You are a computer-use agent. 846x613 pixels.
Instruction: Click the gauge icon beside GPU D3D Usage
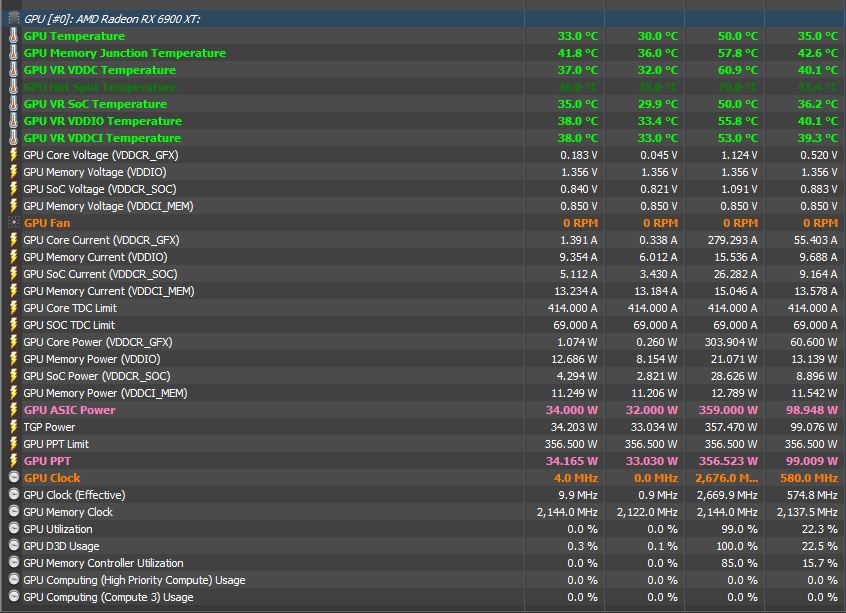pyautogui.click(x=14, y=545)
